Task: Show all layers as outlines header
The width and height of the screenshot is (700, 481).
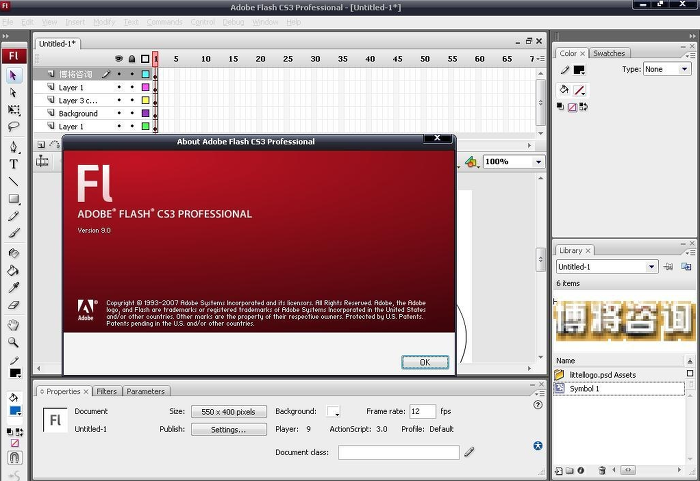Action: click(x=145, y=59)
